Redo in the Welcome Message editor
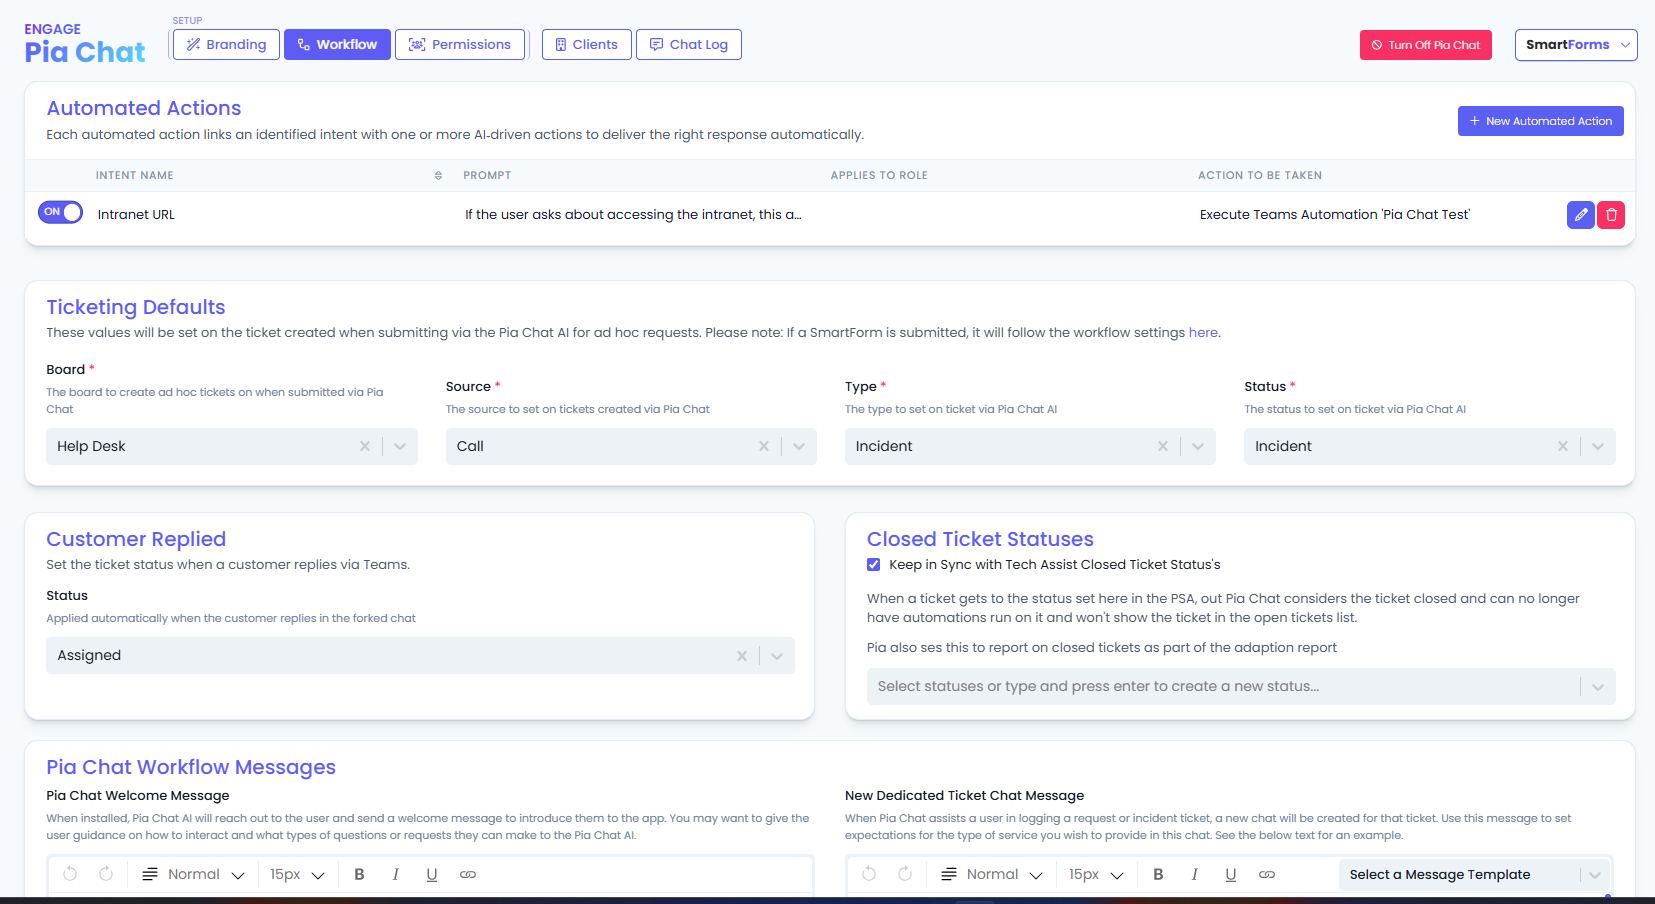The height and width of the screenshot is (904, 1655). pyautogui.click(x=106, y=874)
